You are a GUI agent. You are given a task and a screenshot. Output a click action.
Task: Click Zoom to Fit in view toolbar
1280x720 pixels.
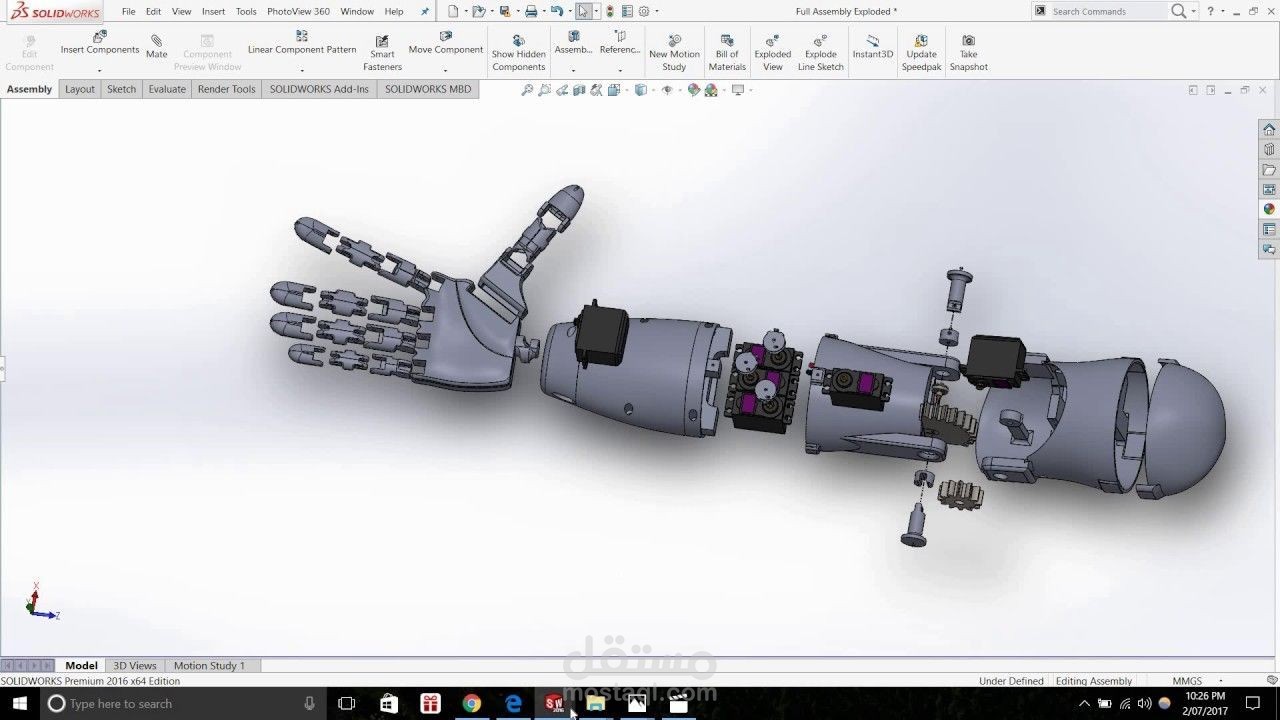pos(528,90)
